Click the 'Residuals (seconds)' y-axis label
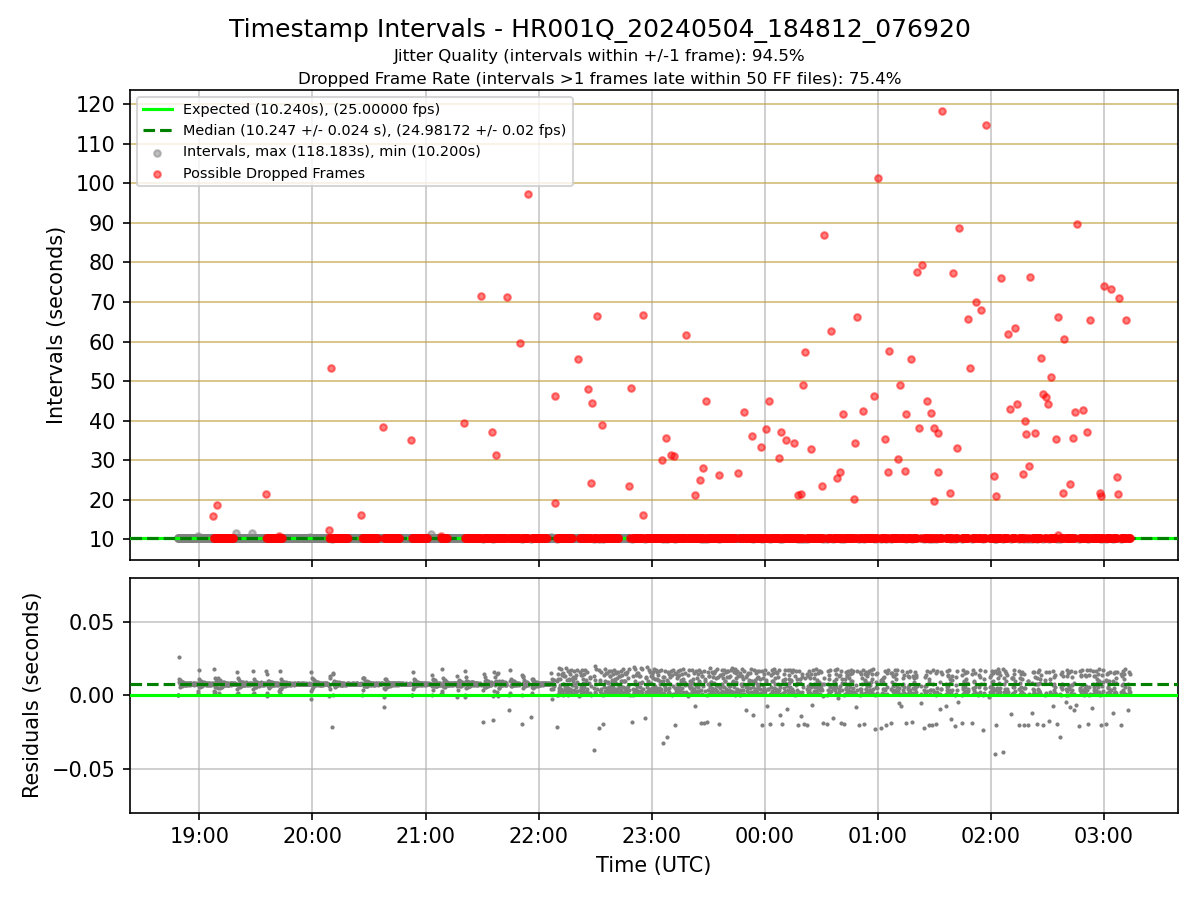 pyautogui.click(x=32, y=695)
